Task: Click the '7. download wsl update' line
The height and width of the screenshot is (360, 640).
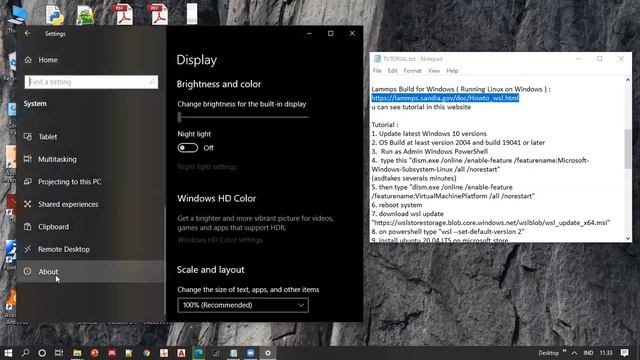Action: pyautogui.click(x=407, y=214)
